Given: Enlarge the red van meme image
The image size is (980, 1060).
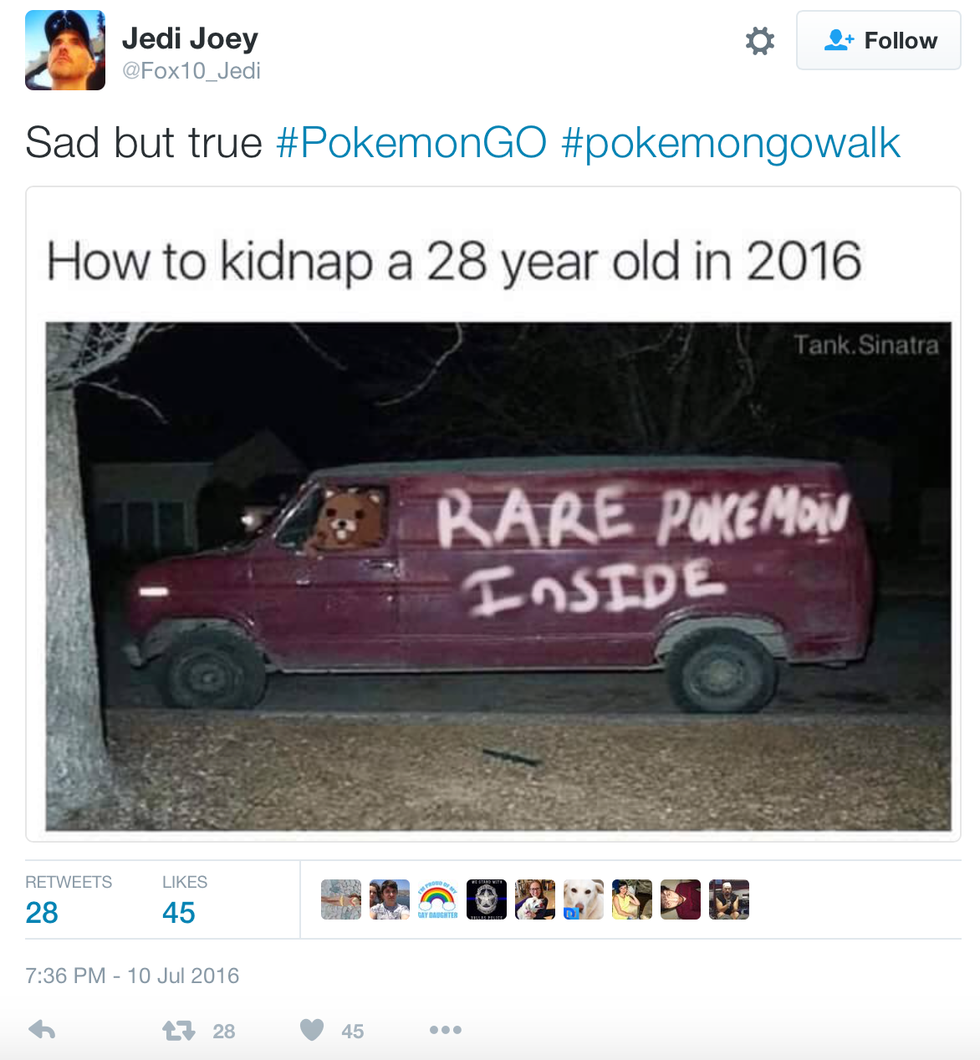Looking at the screenshot, I should point(498,576).
